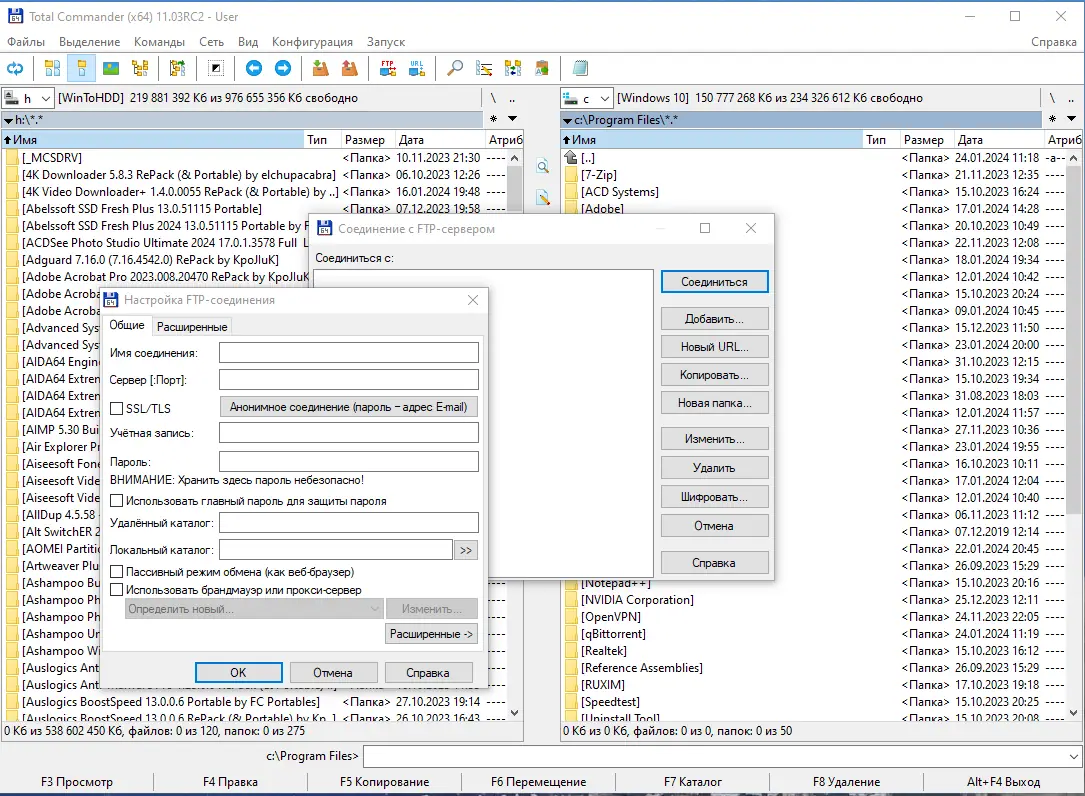The width and height of the screenshot is (1085, 796).
Task: Click the Справка menu at top right
Action: (1053, 42)
